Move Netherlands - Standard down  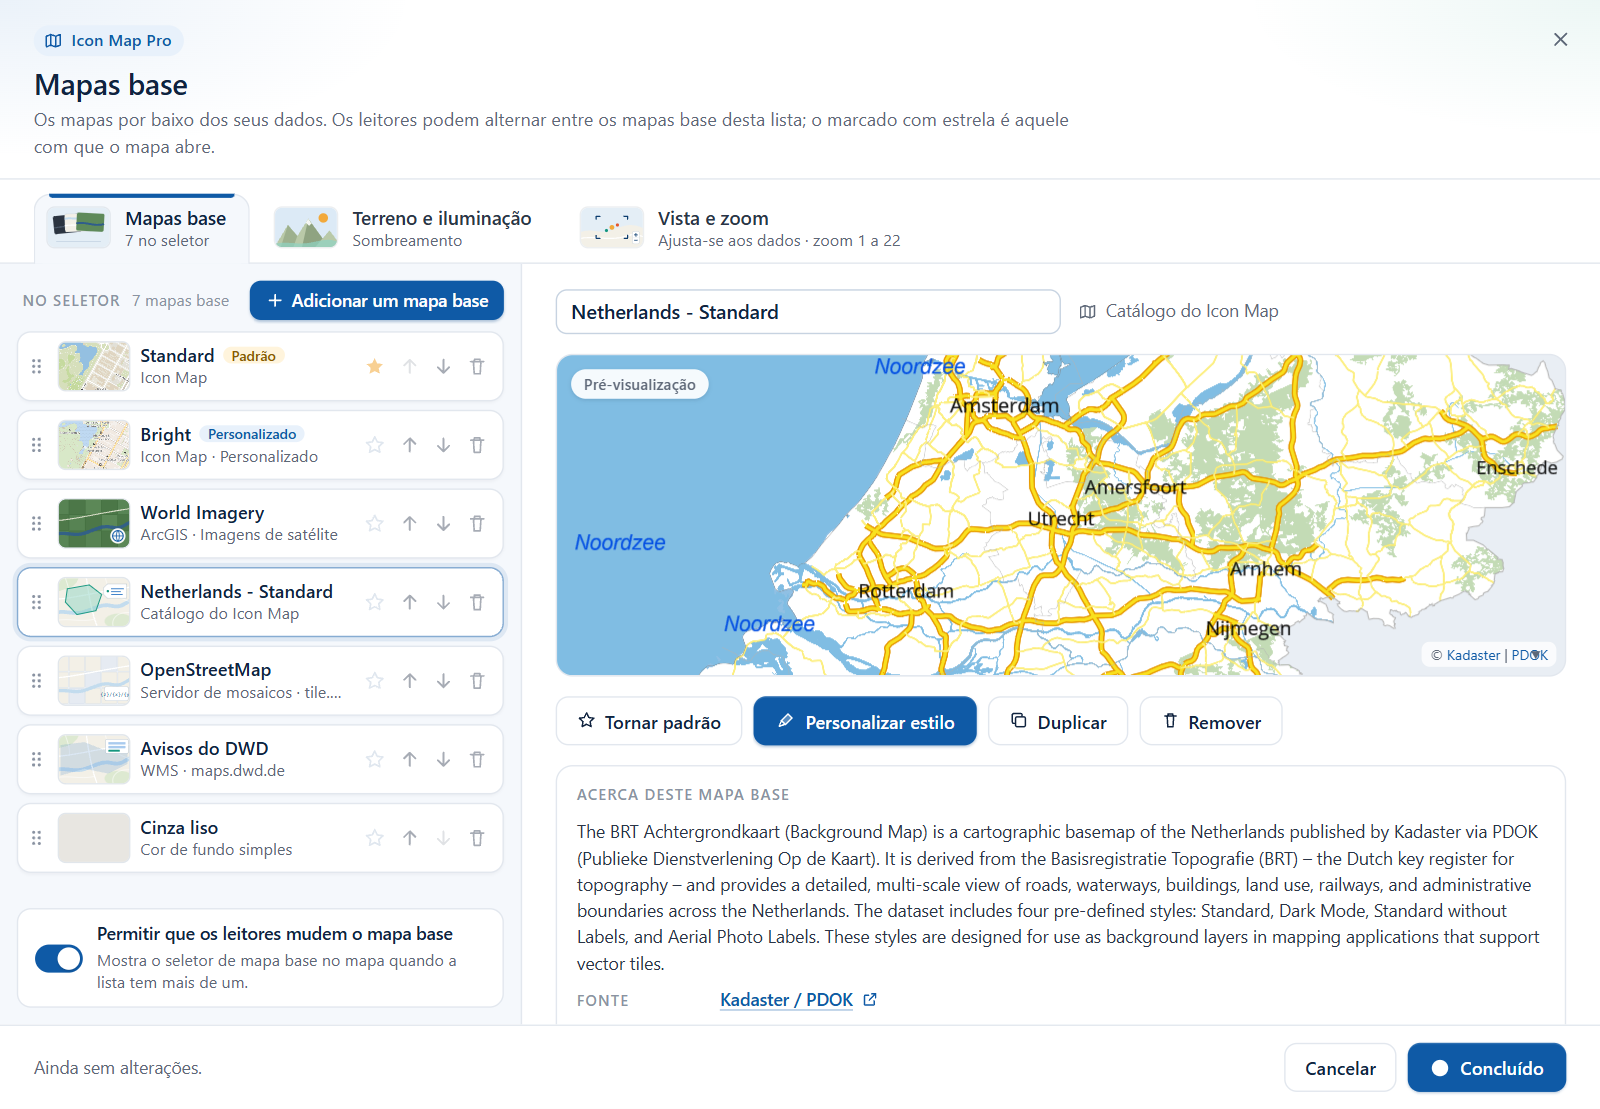pyautogui.click(x=443, y=602)
